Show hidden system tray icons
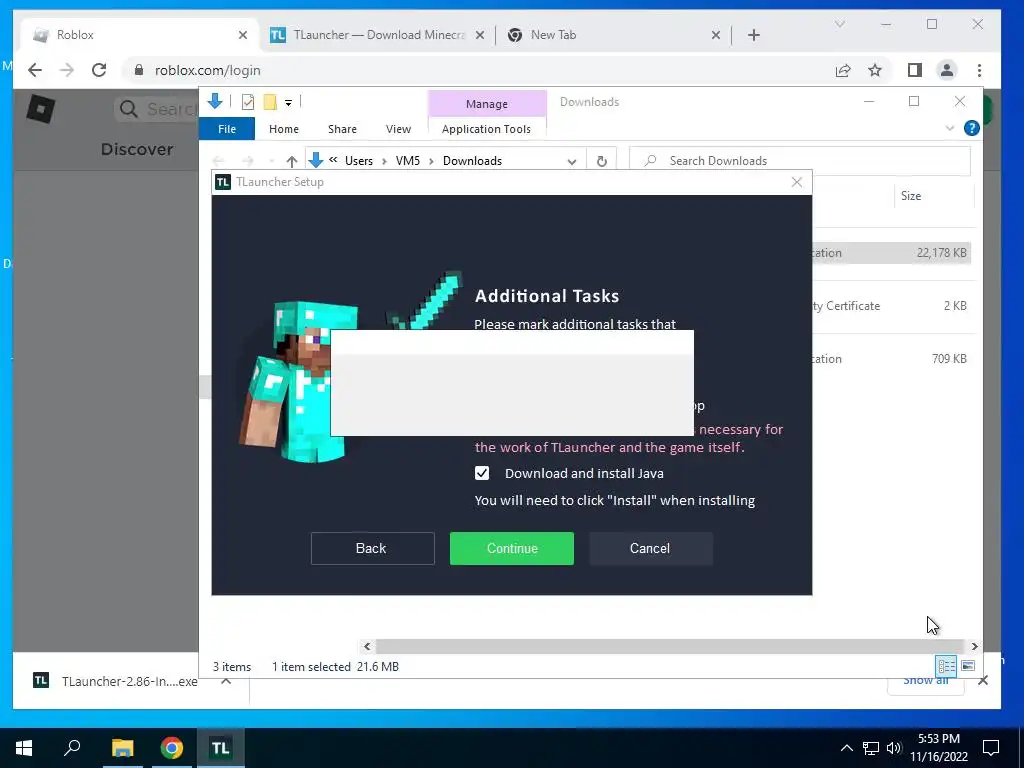The height and width of the screenshot is (768, 1024). pyautogui.click(x=846, y=748)
